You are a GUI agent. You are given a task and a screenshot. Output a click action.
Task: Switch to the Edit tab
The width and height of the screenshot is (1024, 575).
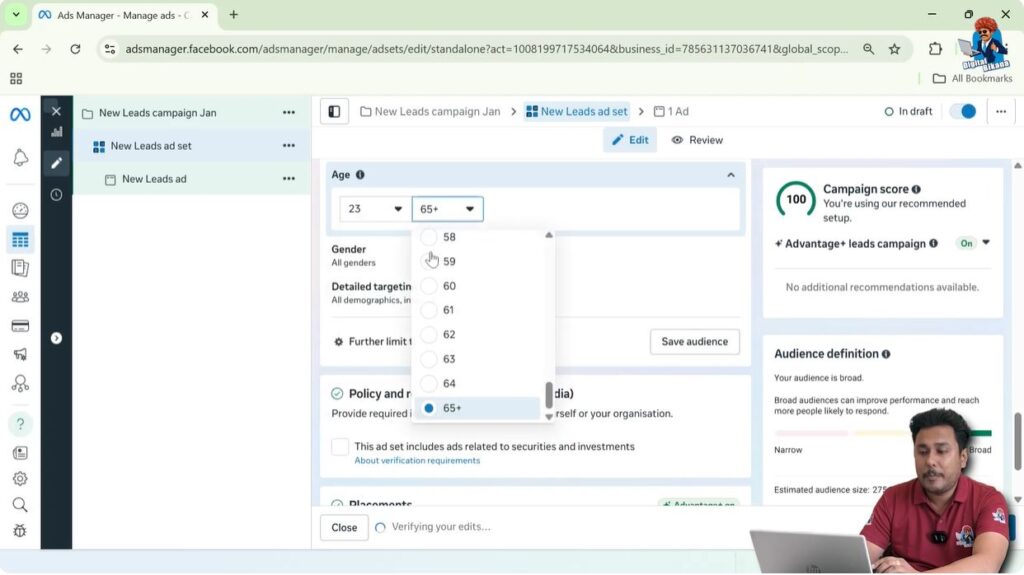pyautogui.click(x=630, y=140)
